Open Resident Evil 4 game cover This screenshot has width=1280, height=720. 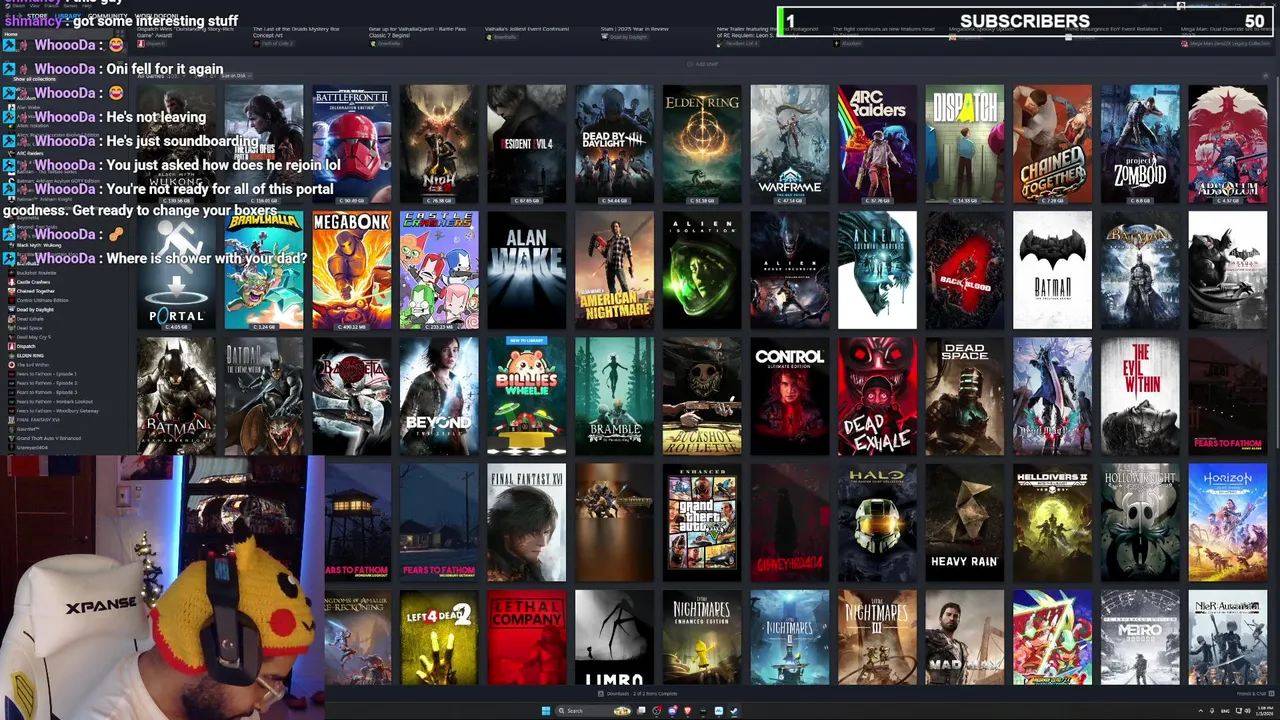(526, 144)
